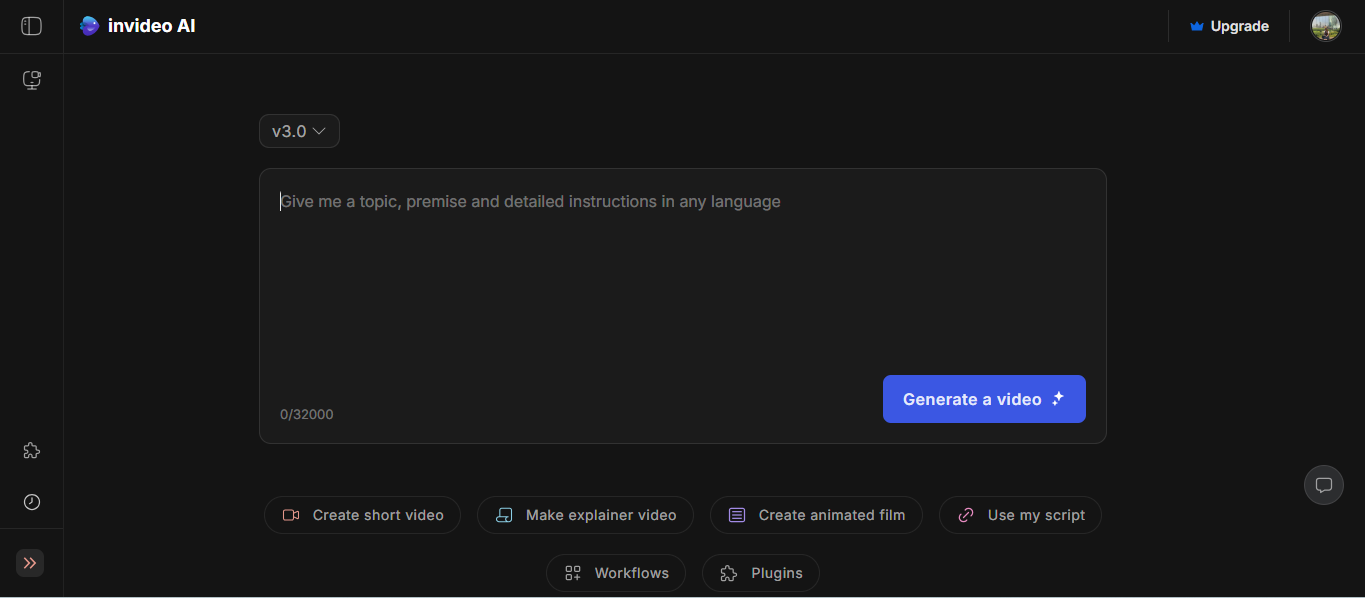Open the feedback chat bubble
1365x598 pixels.
[1323, 485]
